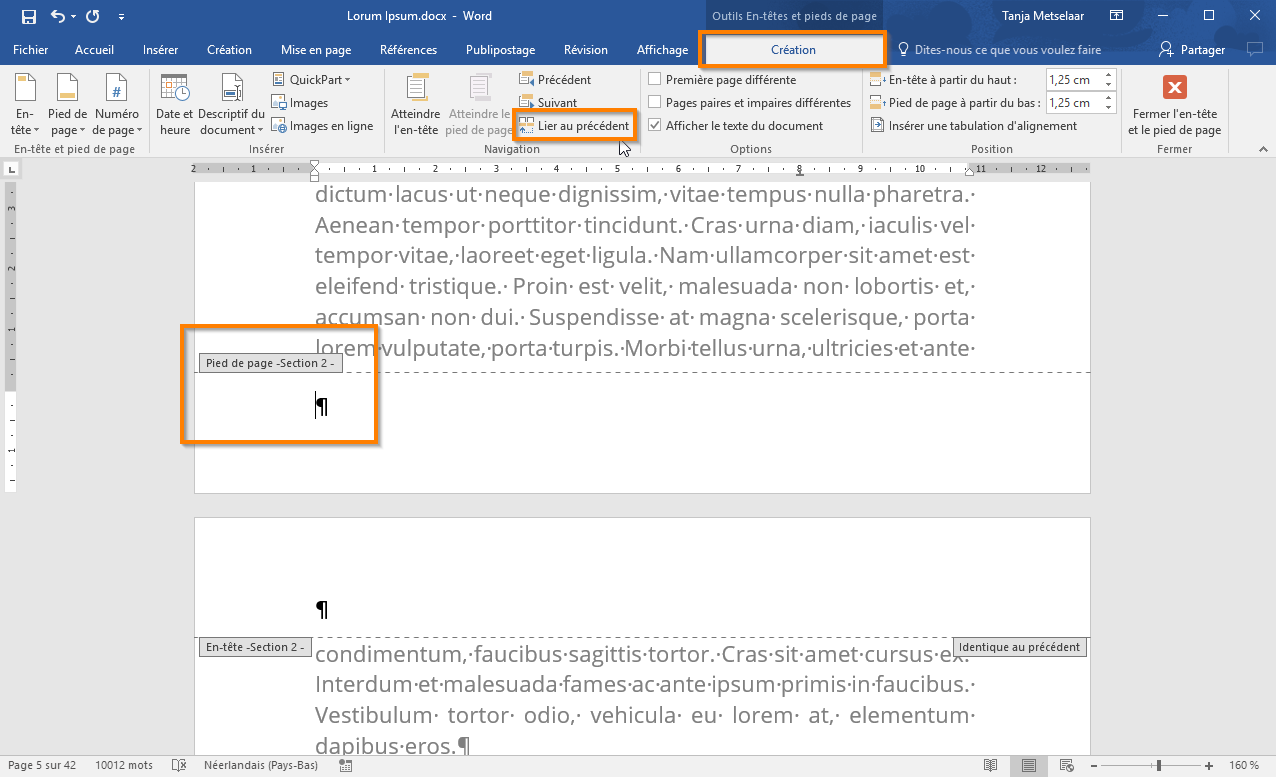1276x777 pixels.
Task: Go to the Précédent section
Action: pyautogui.click(x=555, y=79)
